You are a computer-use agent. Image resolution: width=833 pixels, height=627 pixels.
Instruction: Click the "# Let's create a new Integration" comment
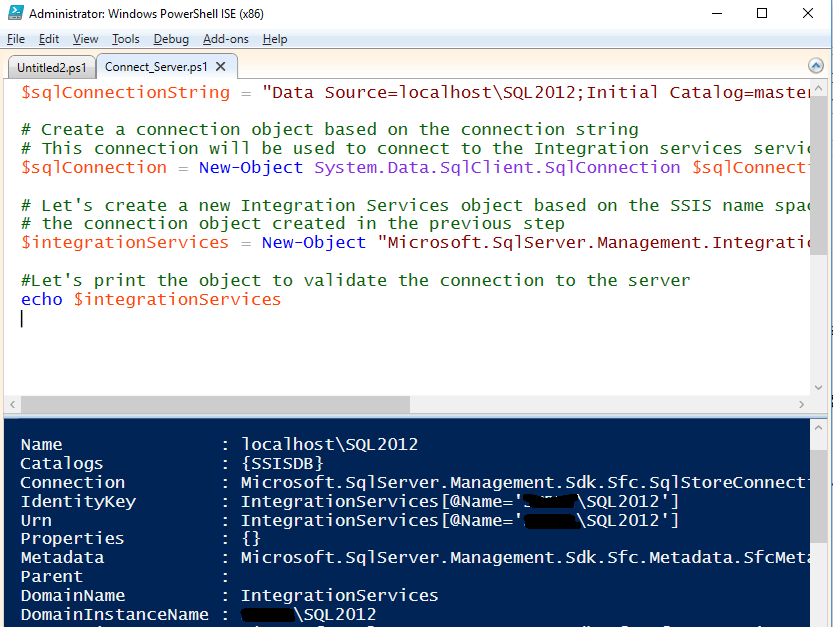[x=415, y=205]
